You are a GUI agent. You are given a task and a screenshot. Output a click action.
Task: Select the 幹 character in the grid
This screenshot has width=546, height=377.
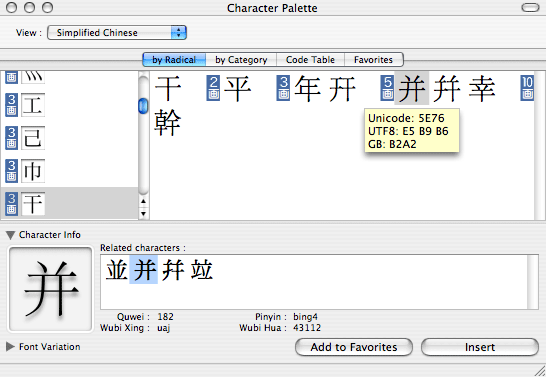coord(167,123)
